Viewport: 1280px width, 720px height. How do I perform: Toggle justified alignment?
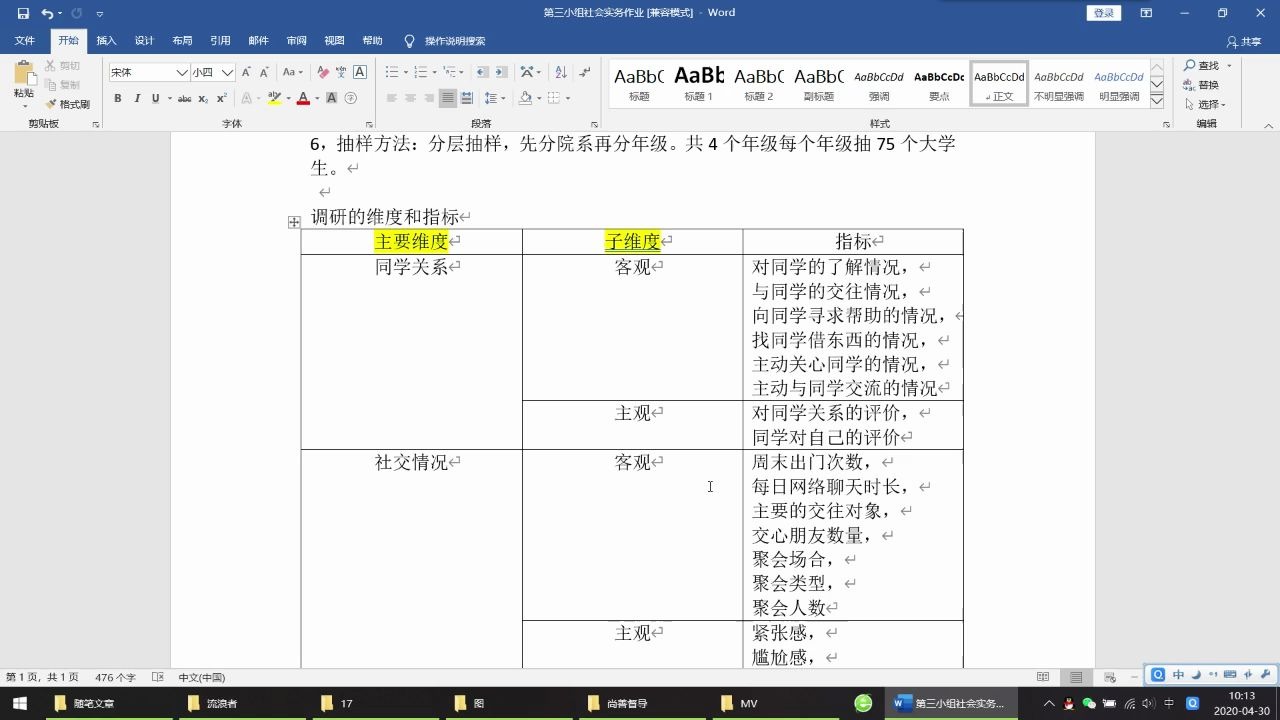pos(448,98)
